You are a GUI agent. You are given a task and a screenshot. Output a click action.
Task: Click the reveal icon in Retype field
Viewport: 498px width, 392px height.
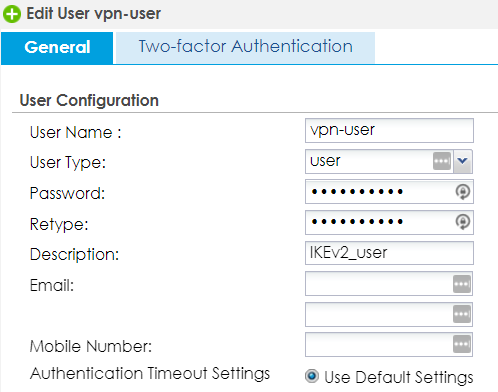coord(463,222)
